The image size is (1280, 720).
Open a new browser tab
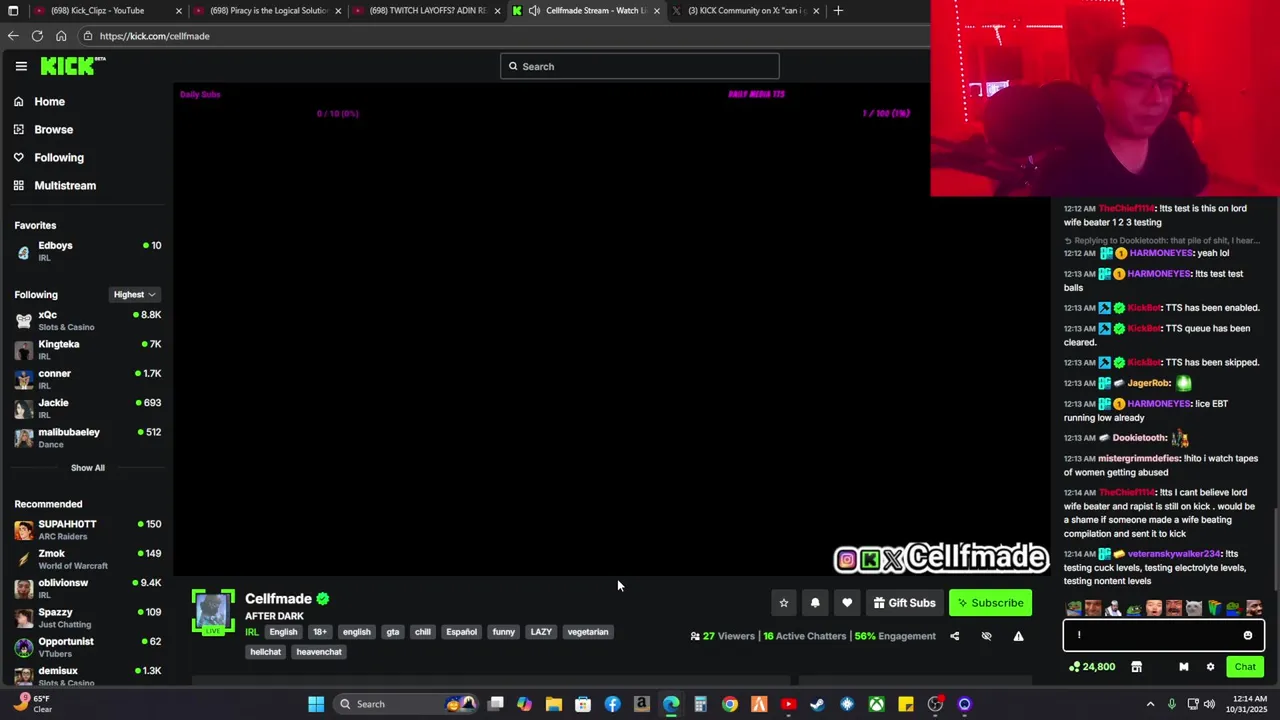[838, 11]
